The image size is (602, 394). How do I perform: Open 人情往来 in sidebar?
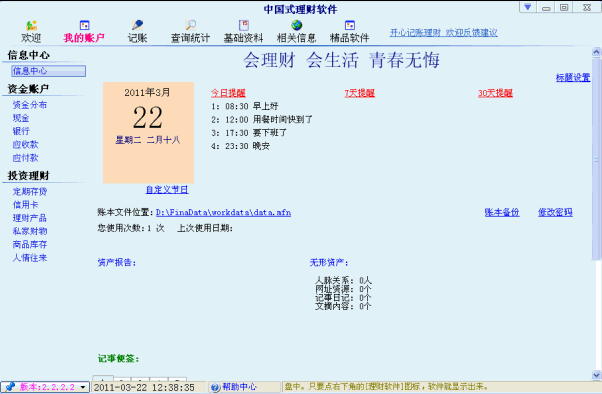pos(30,258)
